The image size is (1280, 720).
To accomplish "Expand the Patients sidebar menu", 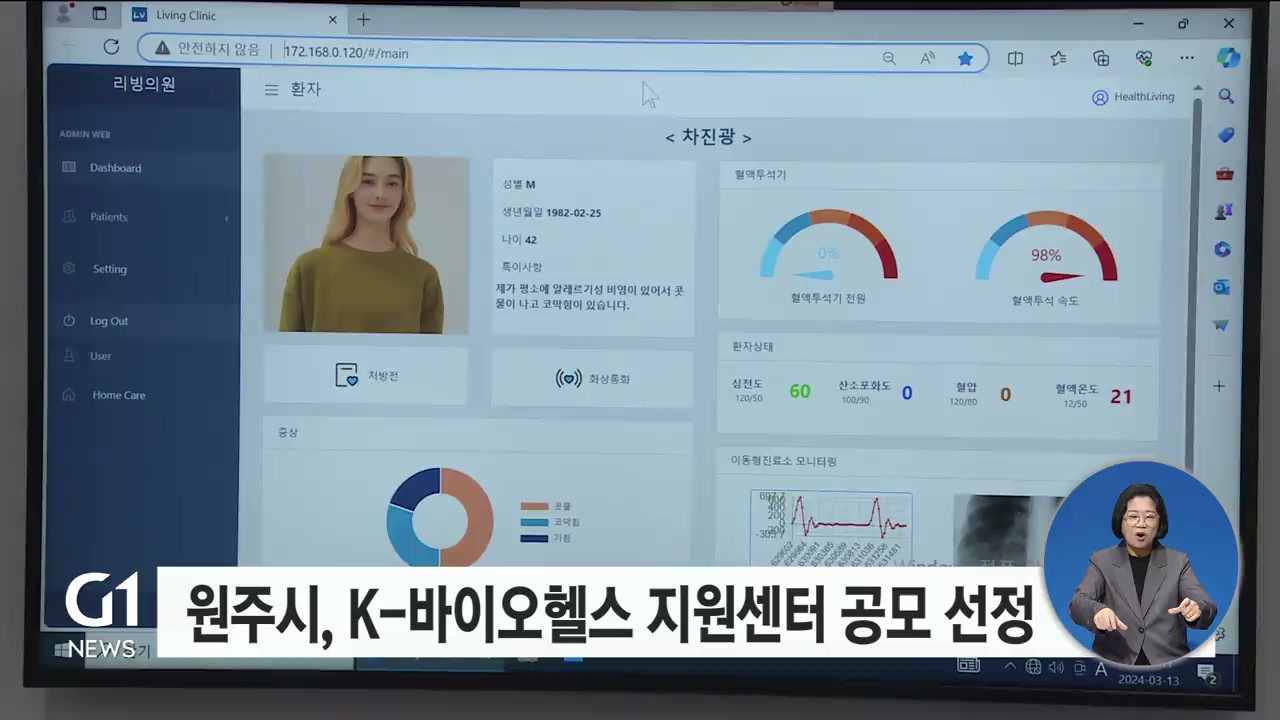I will (x=109, y=217).
